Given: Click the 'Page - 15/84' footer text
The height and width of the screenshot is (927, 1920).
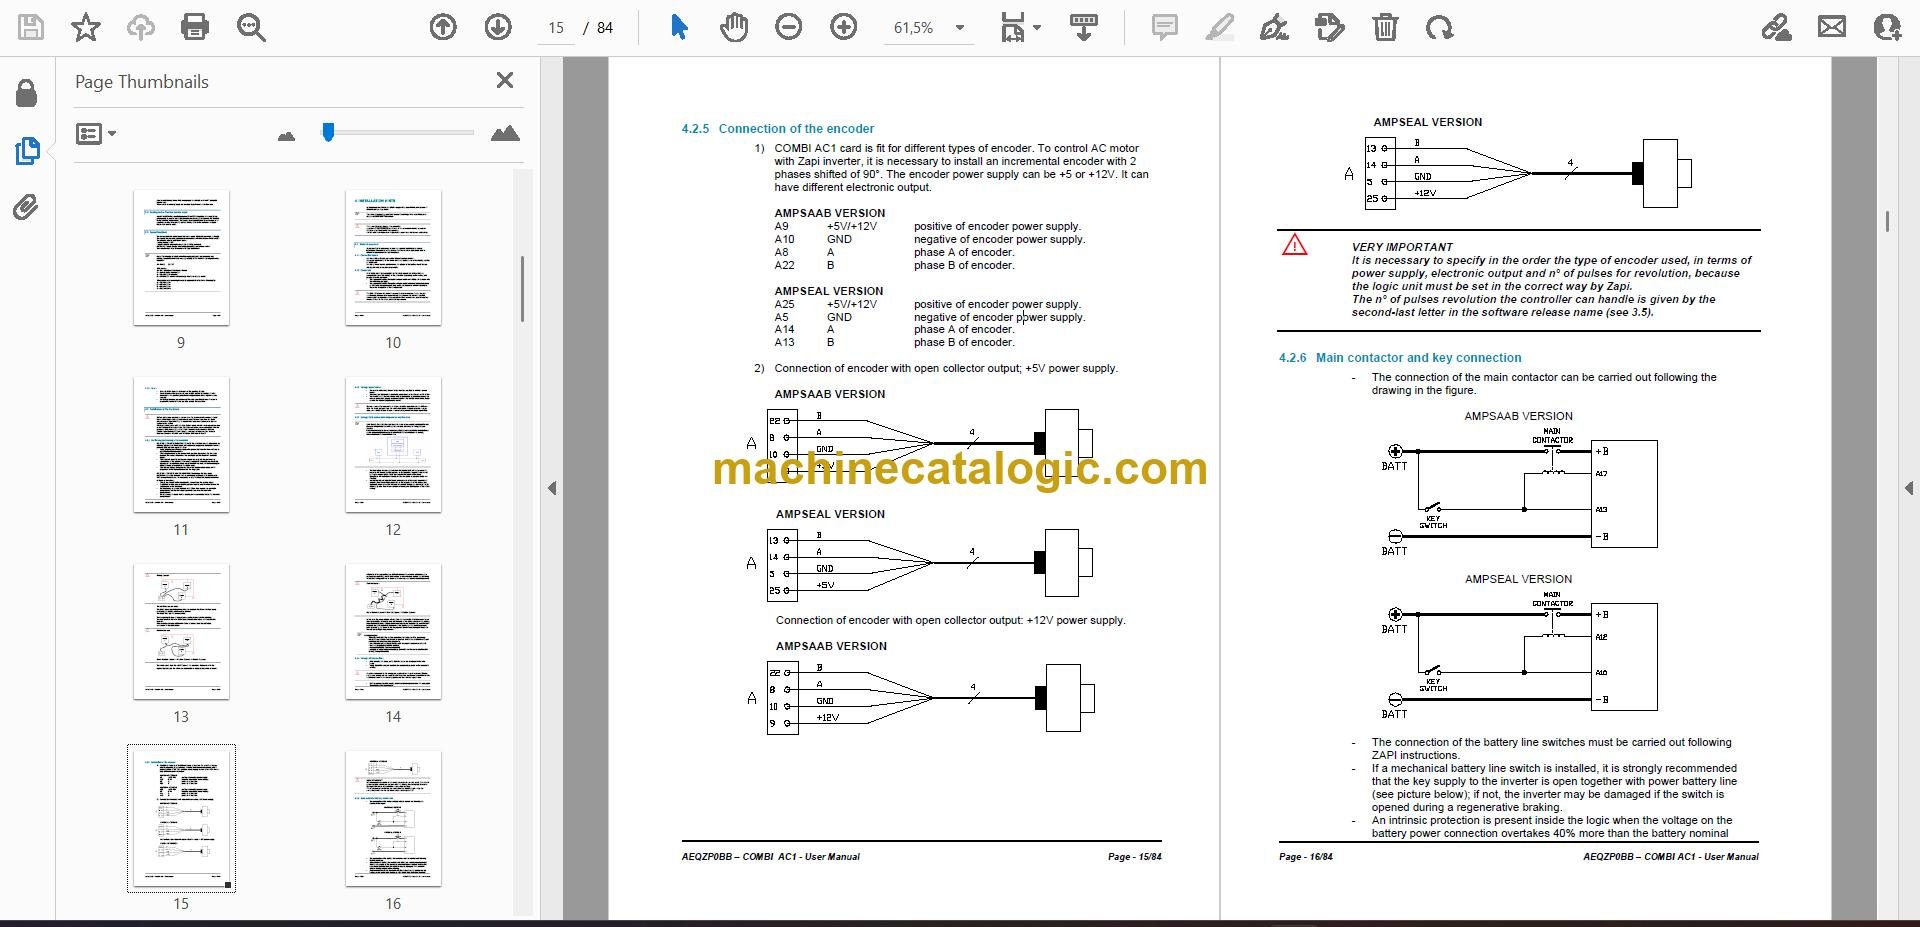Looking at the screenshot, I should (1134, 857).
